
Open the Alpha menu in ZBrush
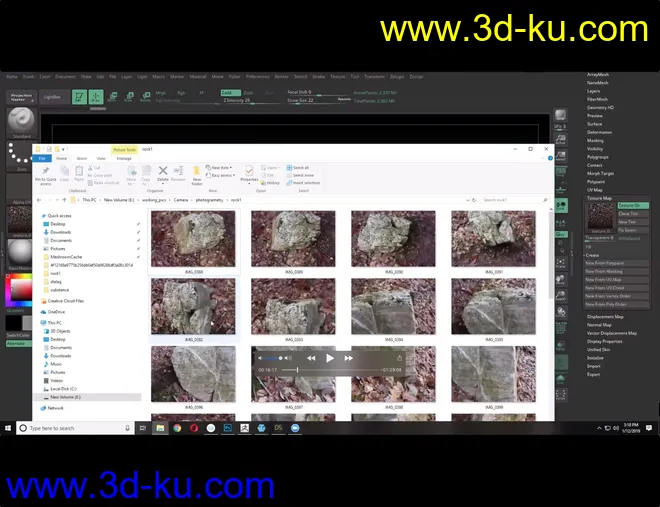12,77
